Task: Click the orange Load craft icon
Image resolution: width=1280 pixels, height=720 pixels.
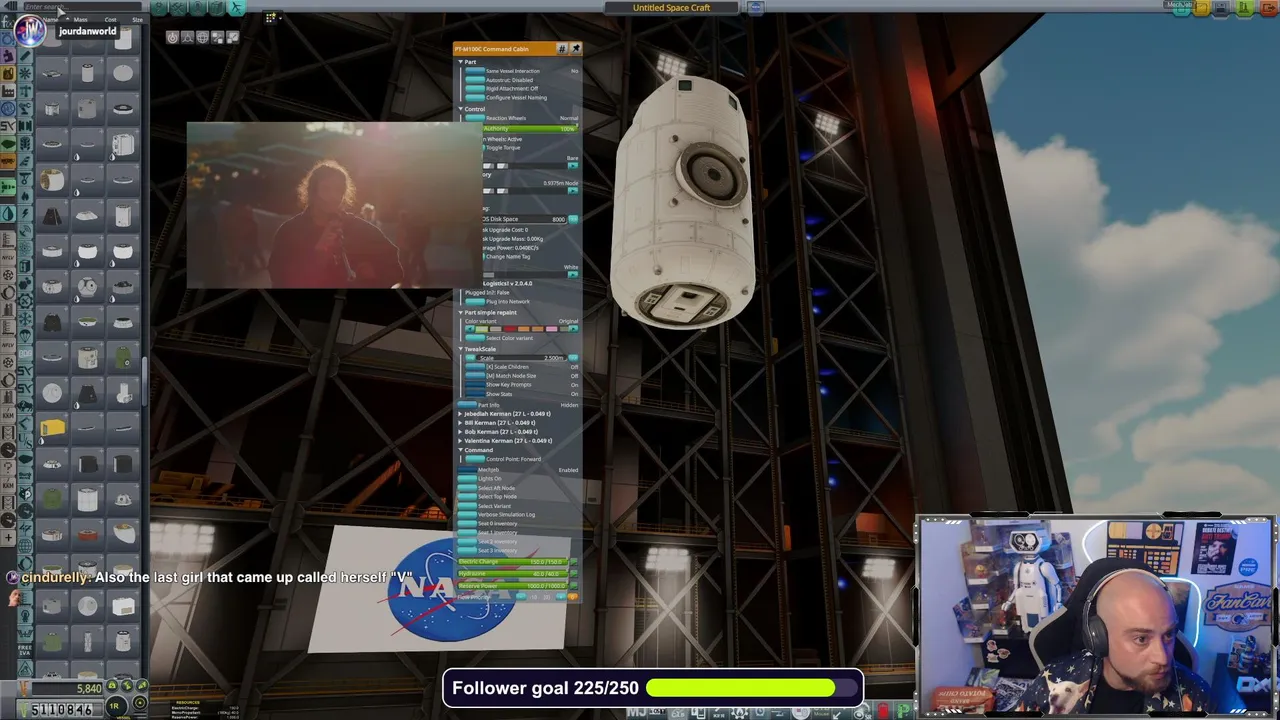Action: tap(1201, 7)
